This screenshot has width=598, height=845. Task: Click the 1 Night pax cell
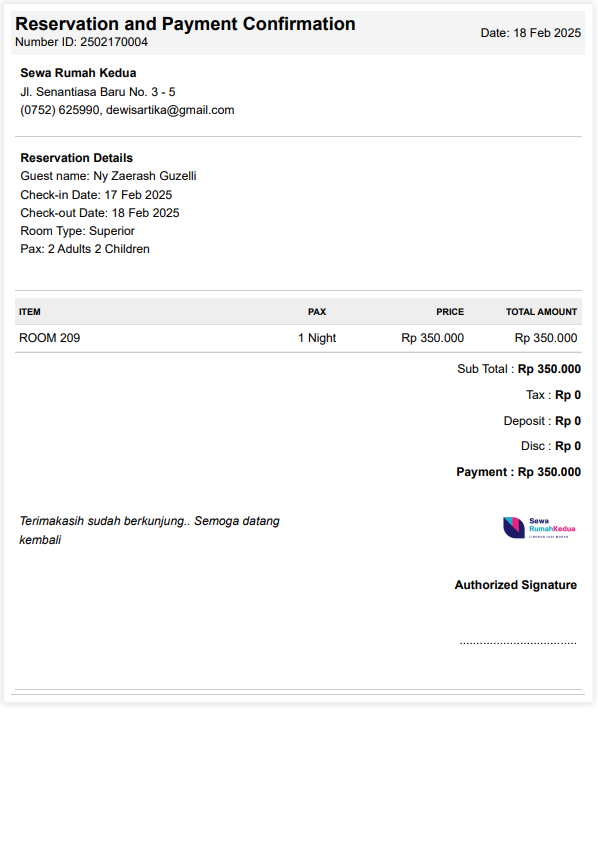317,338
